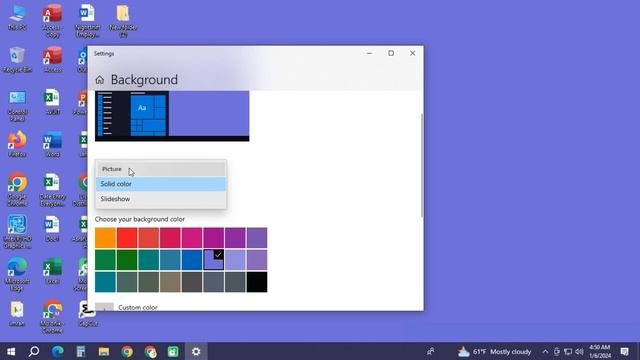Viewport: 640px width, 360px height.
Task: Maximize the Settings window
Action: click(x=391, y=53)
